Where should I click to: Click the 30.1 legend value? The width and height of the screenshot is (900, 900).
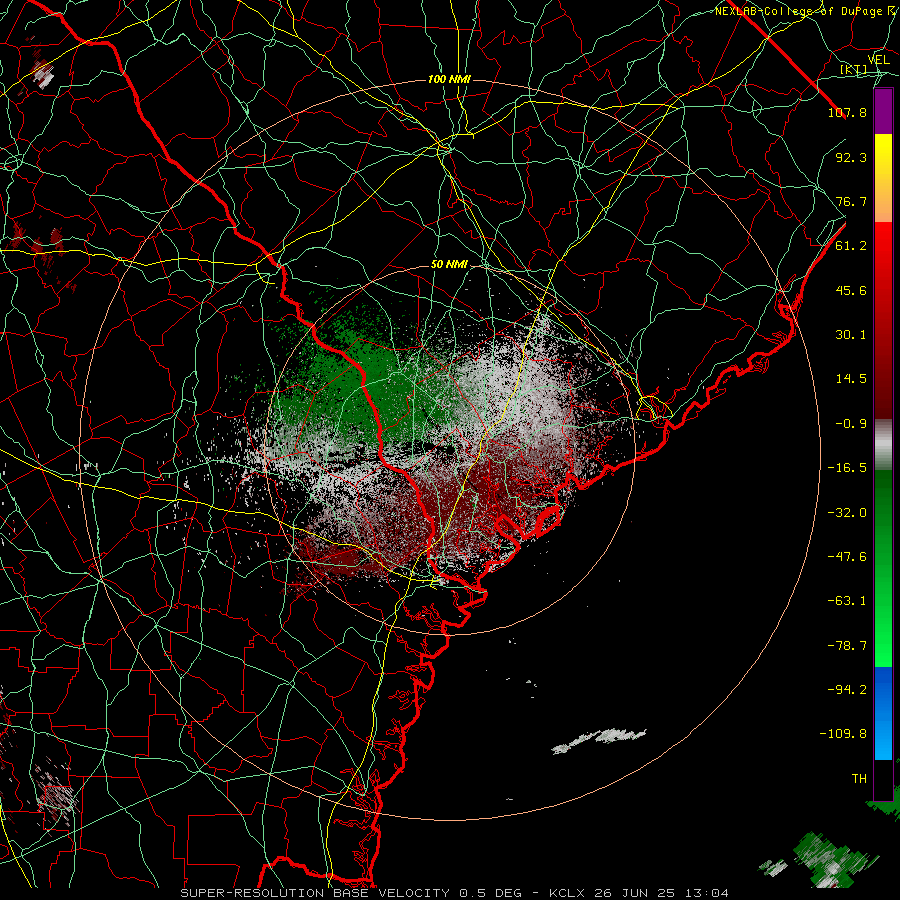tap(851, 335)
